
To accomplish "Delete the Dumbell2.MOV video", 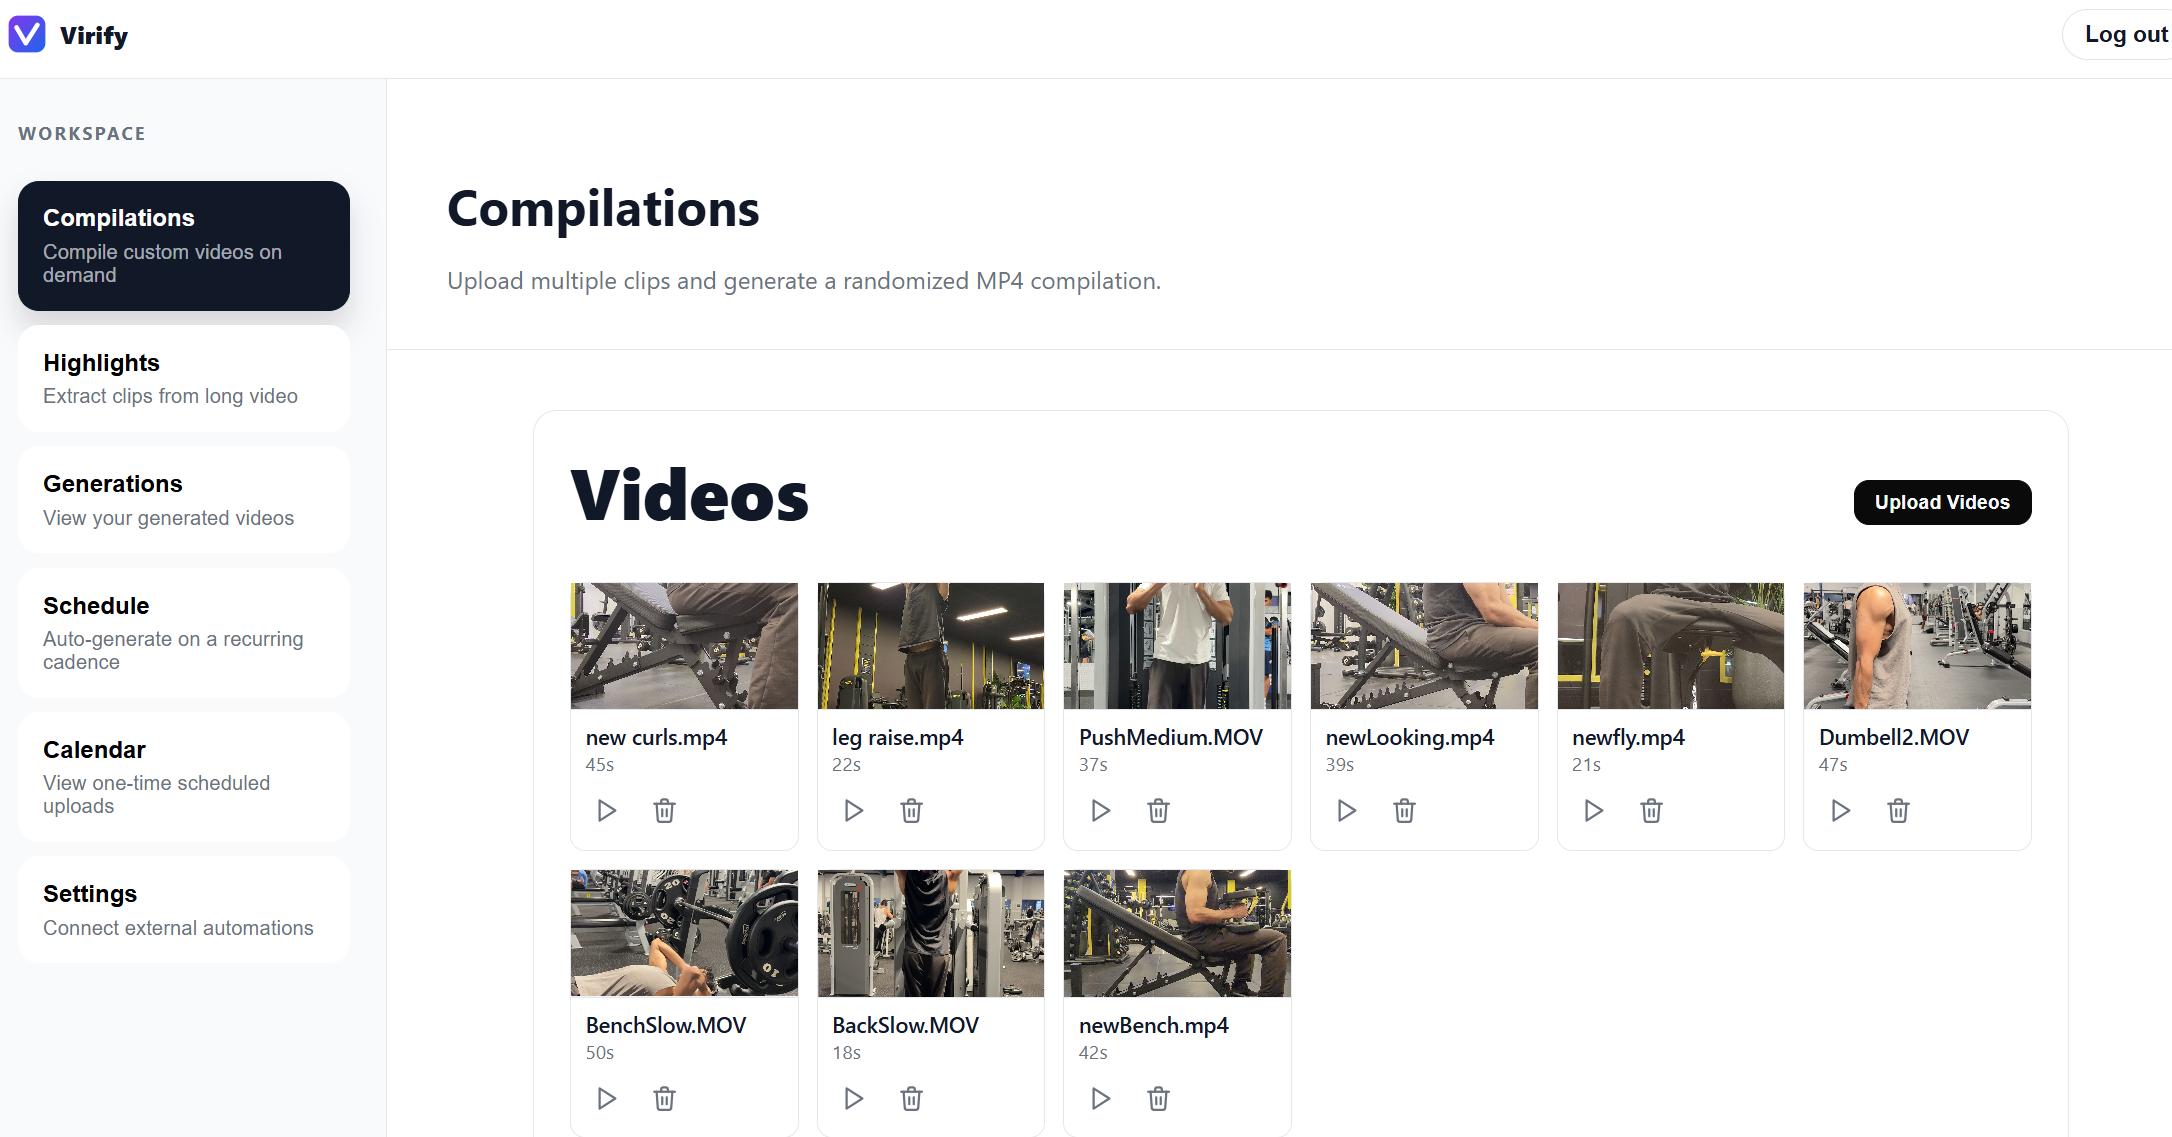I will pyautogui.click(x=1898, y=810).
